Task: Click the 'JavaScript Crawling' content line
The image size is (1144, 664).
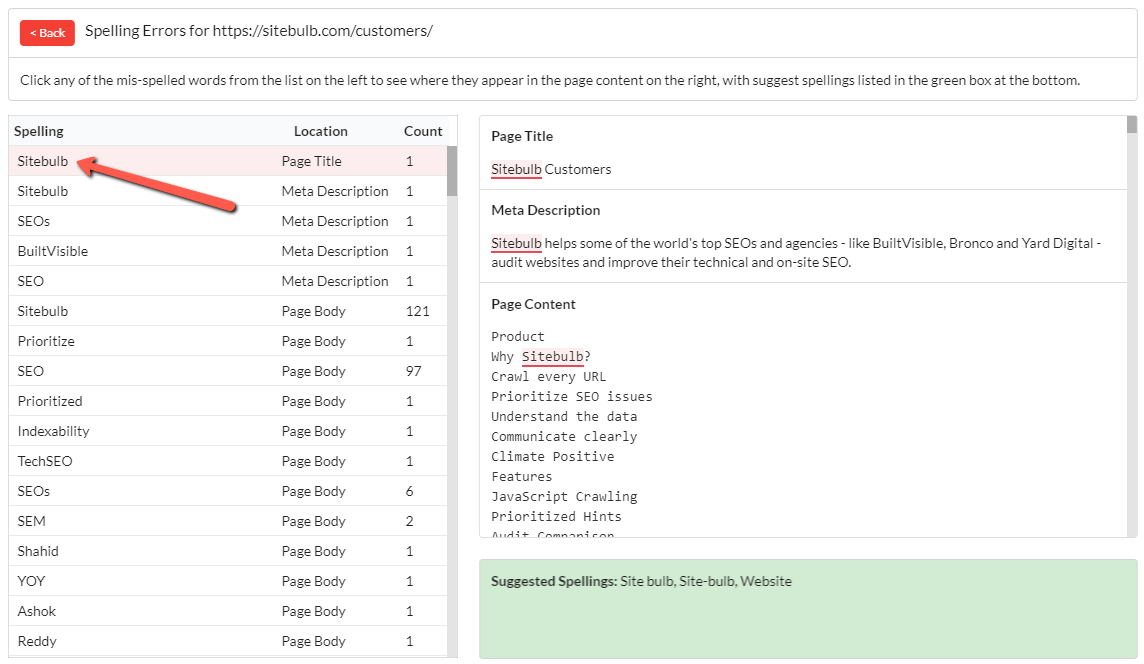Action: pos(564,496)
